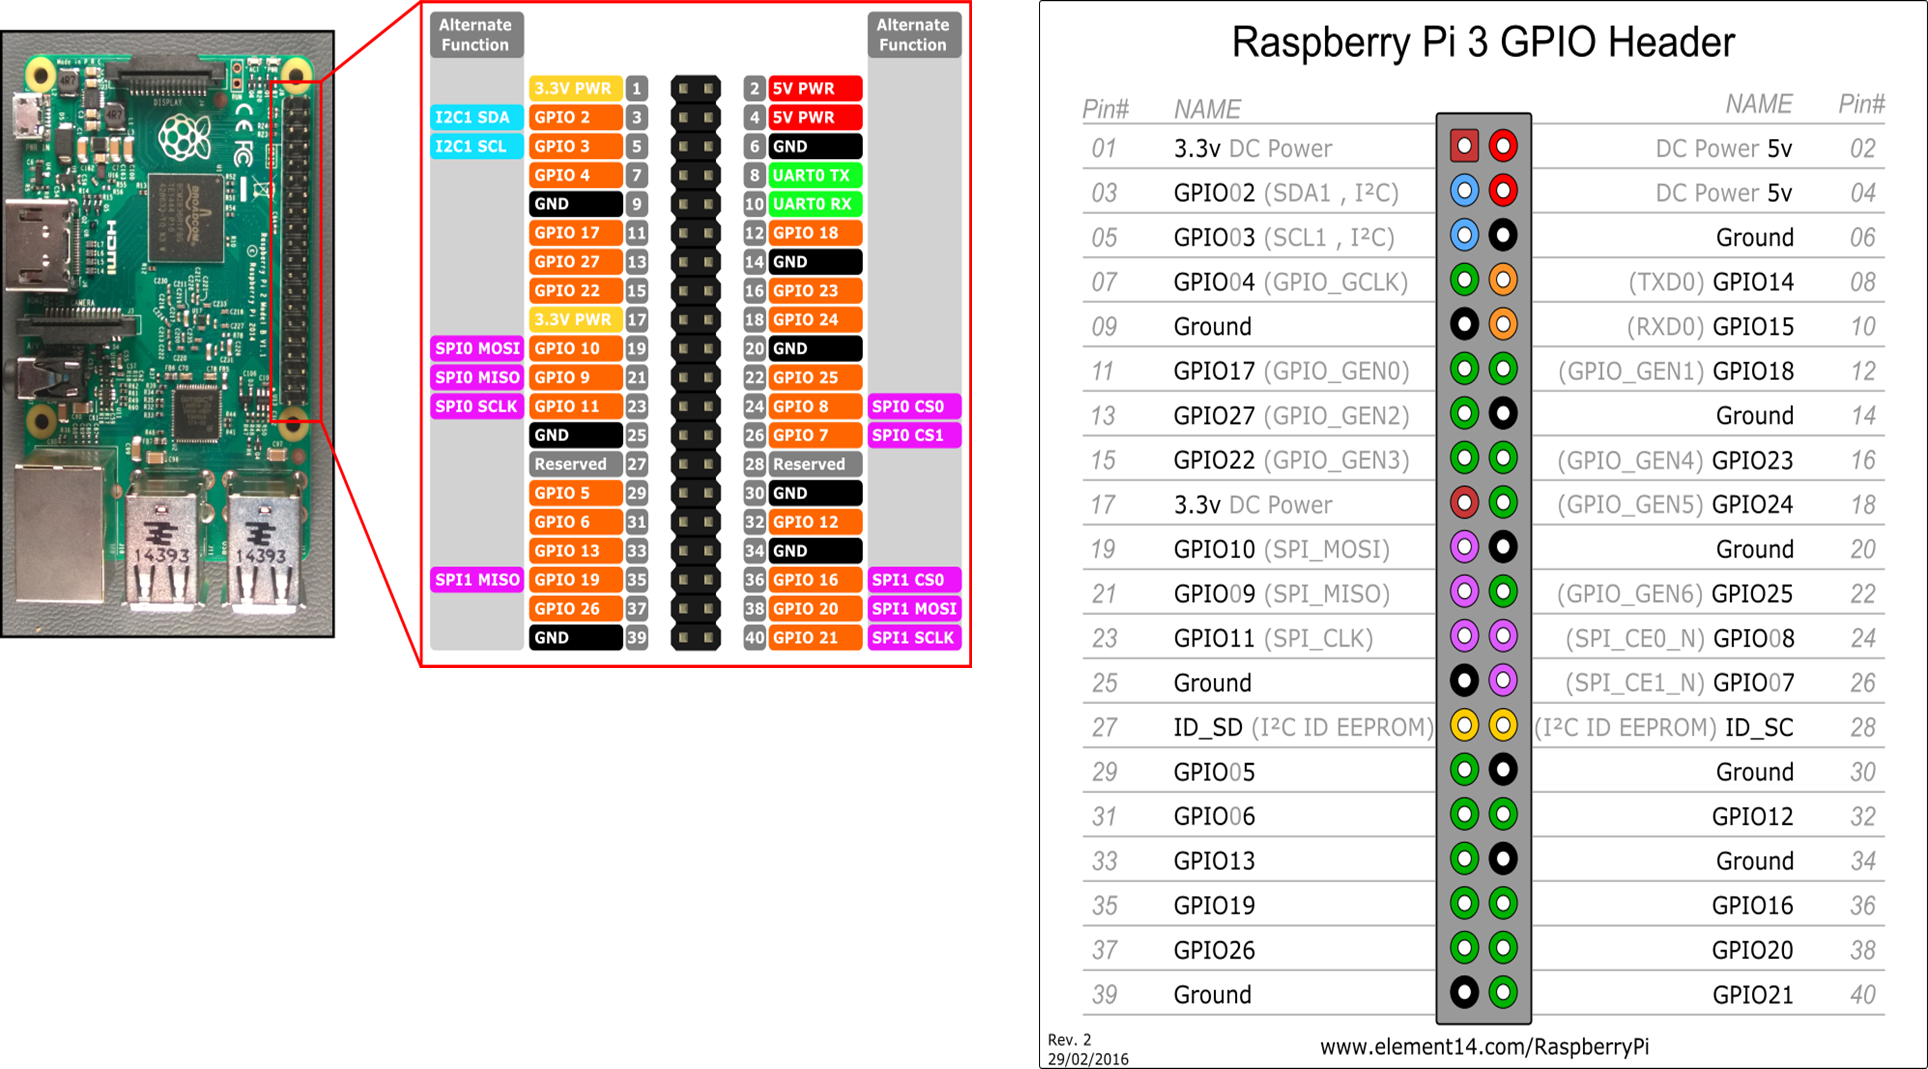1928x1069 pixels.
Task: Select the green pin 11 circle for GPIO17
Action: (x=1464, y=369)
